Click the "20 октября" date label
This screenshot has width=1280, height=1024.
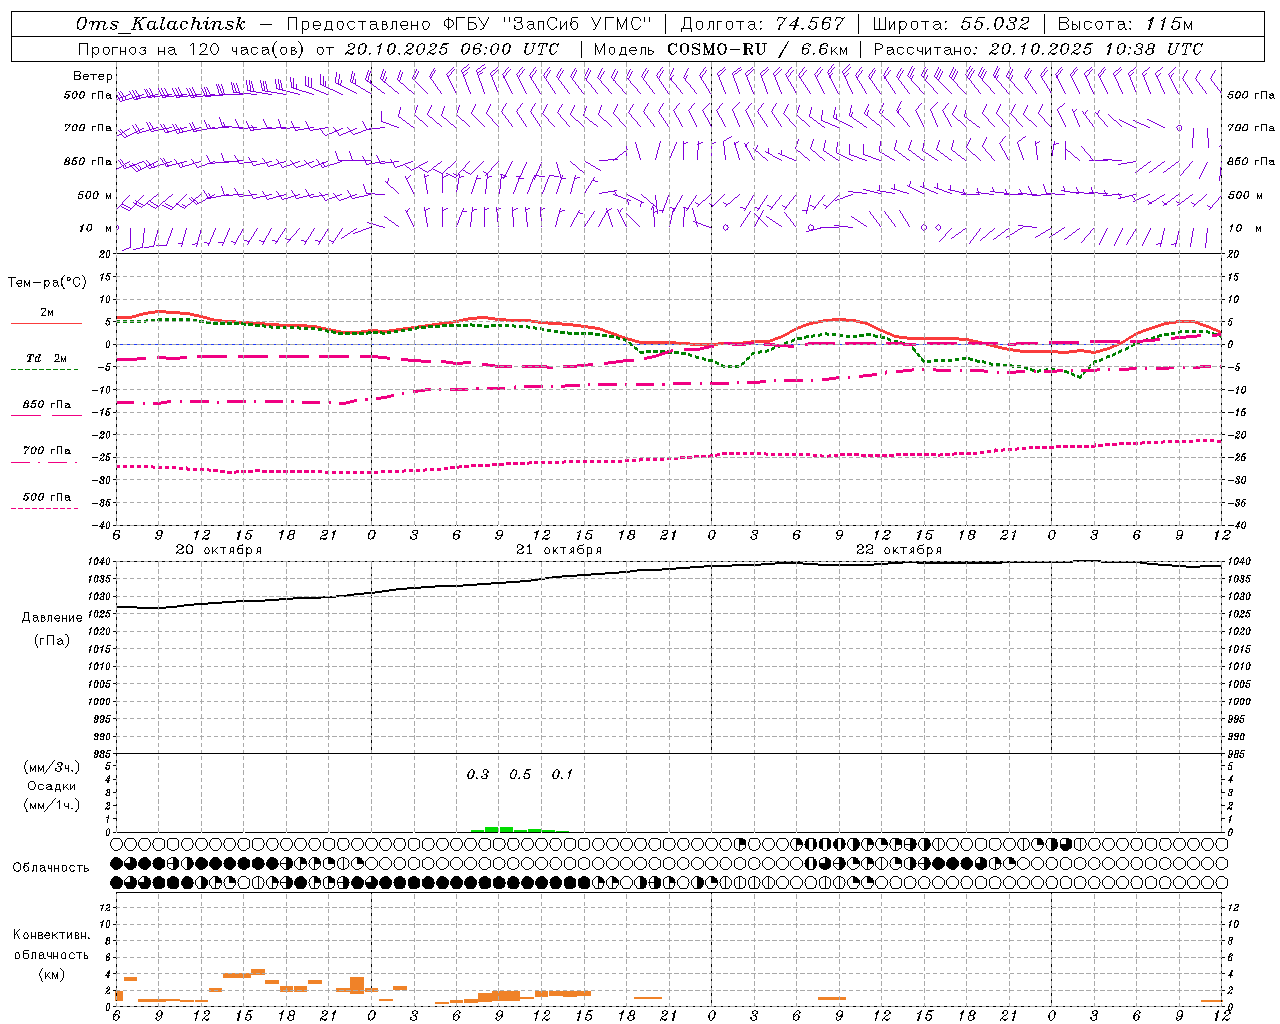219,550
